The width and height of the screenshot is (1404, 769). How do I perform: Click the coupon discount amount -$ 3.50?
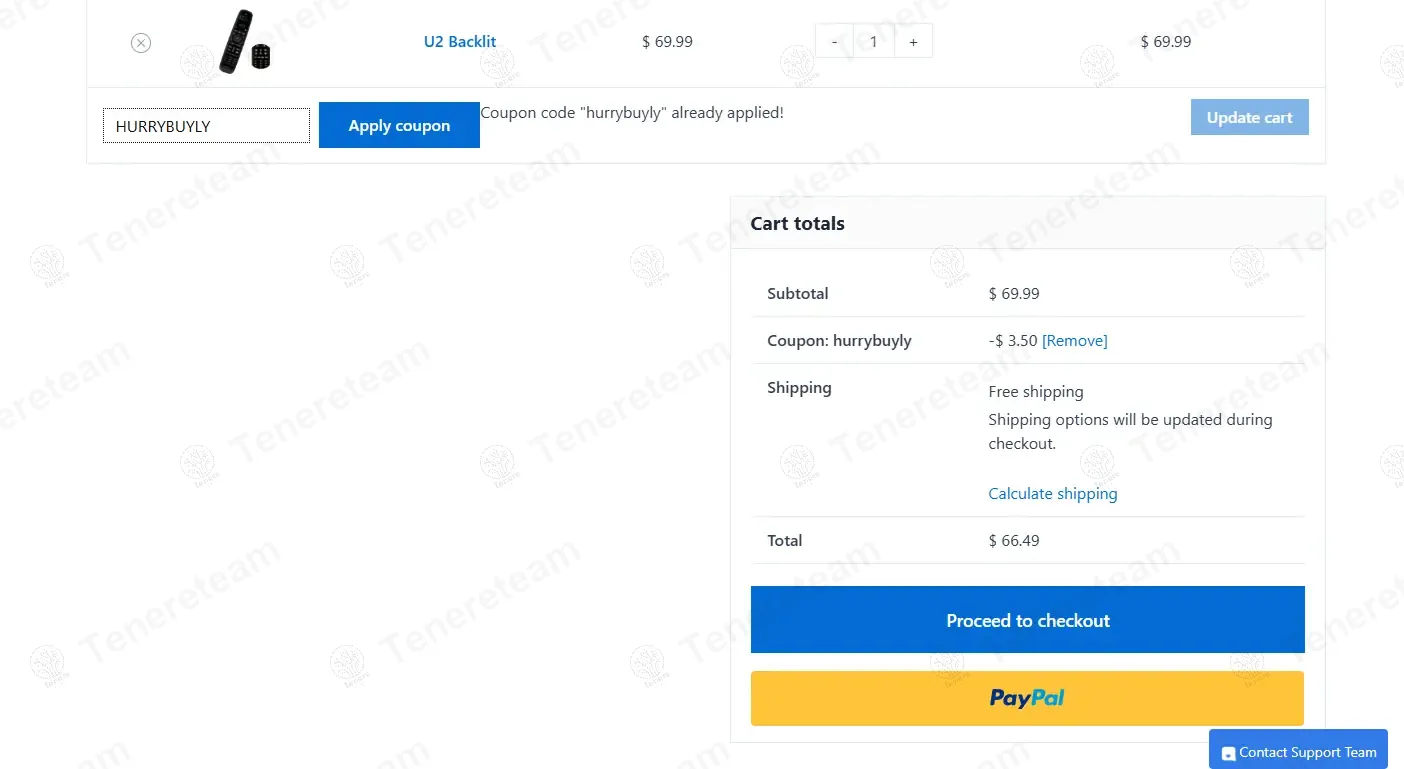tap(1012, 341)
